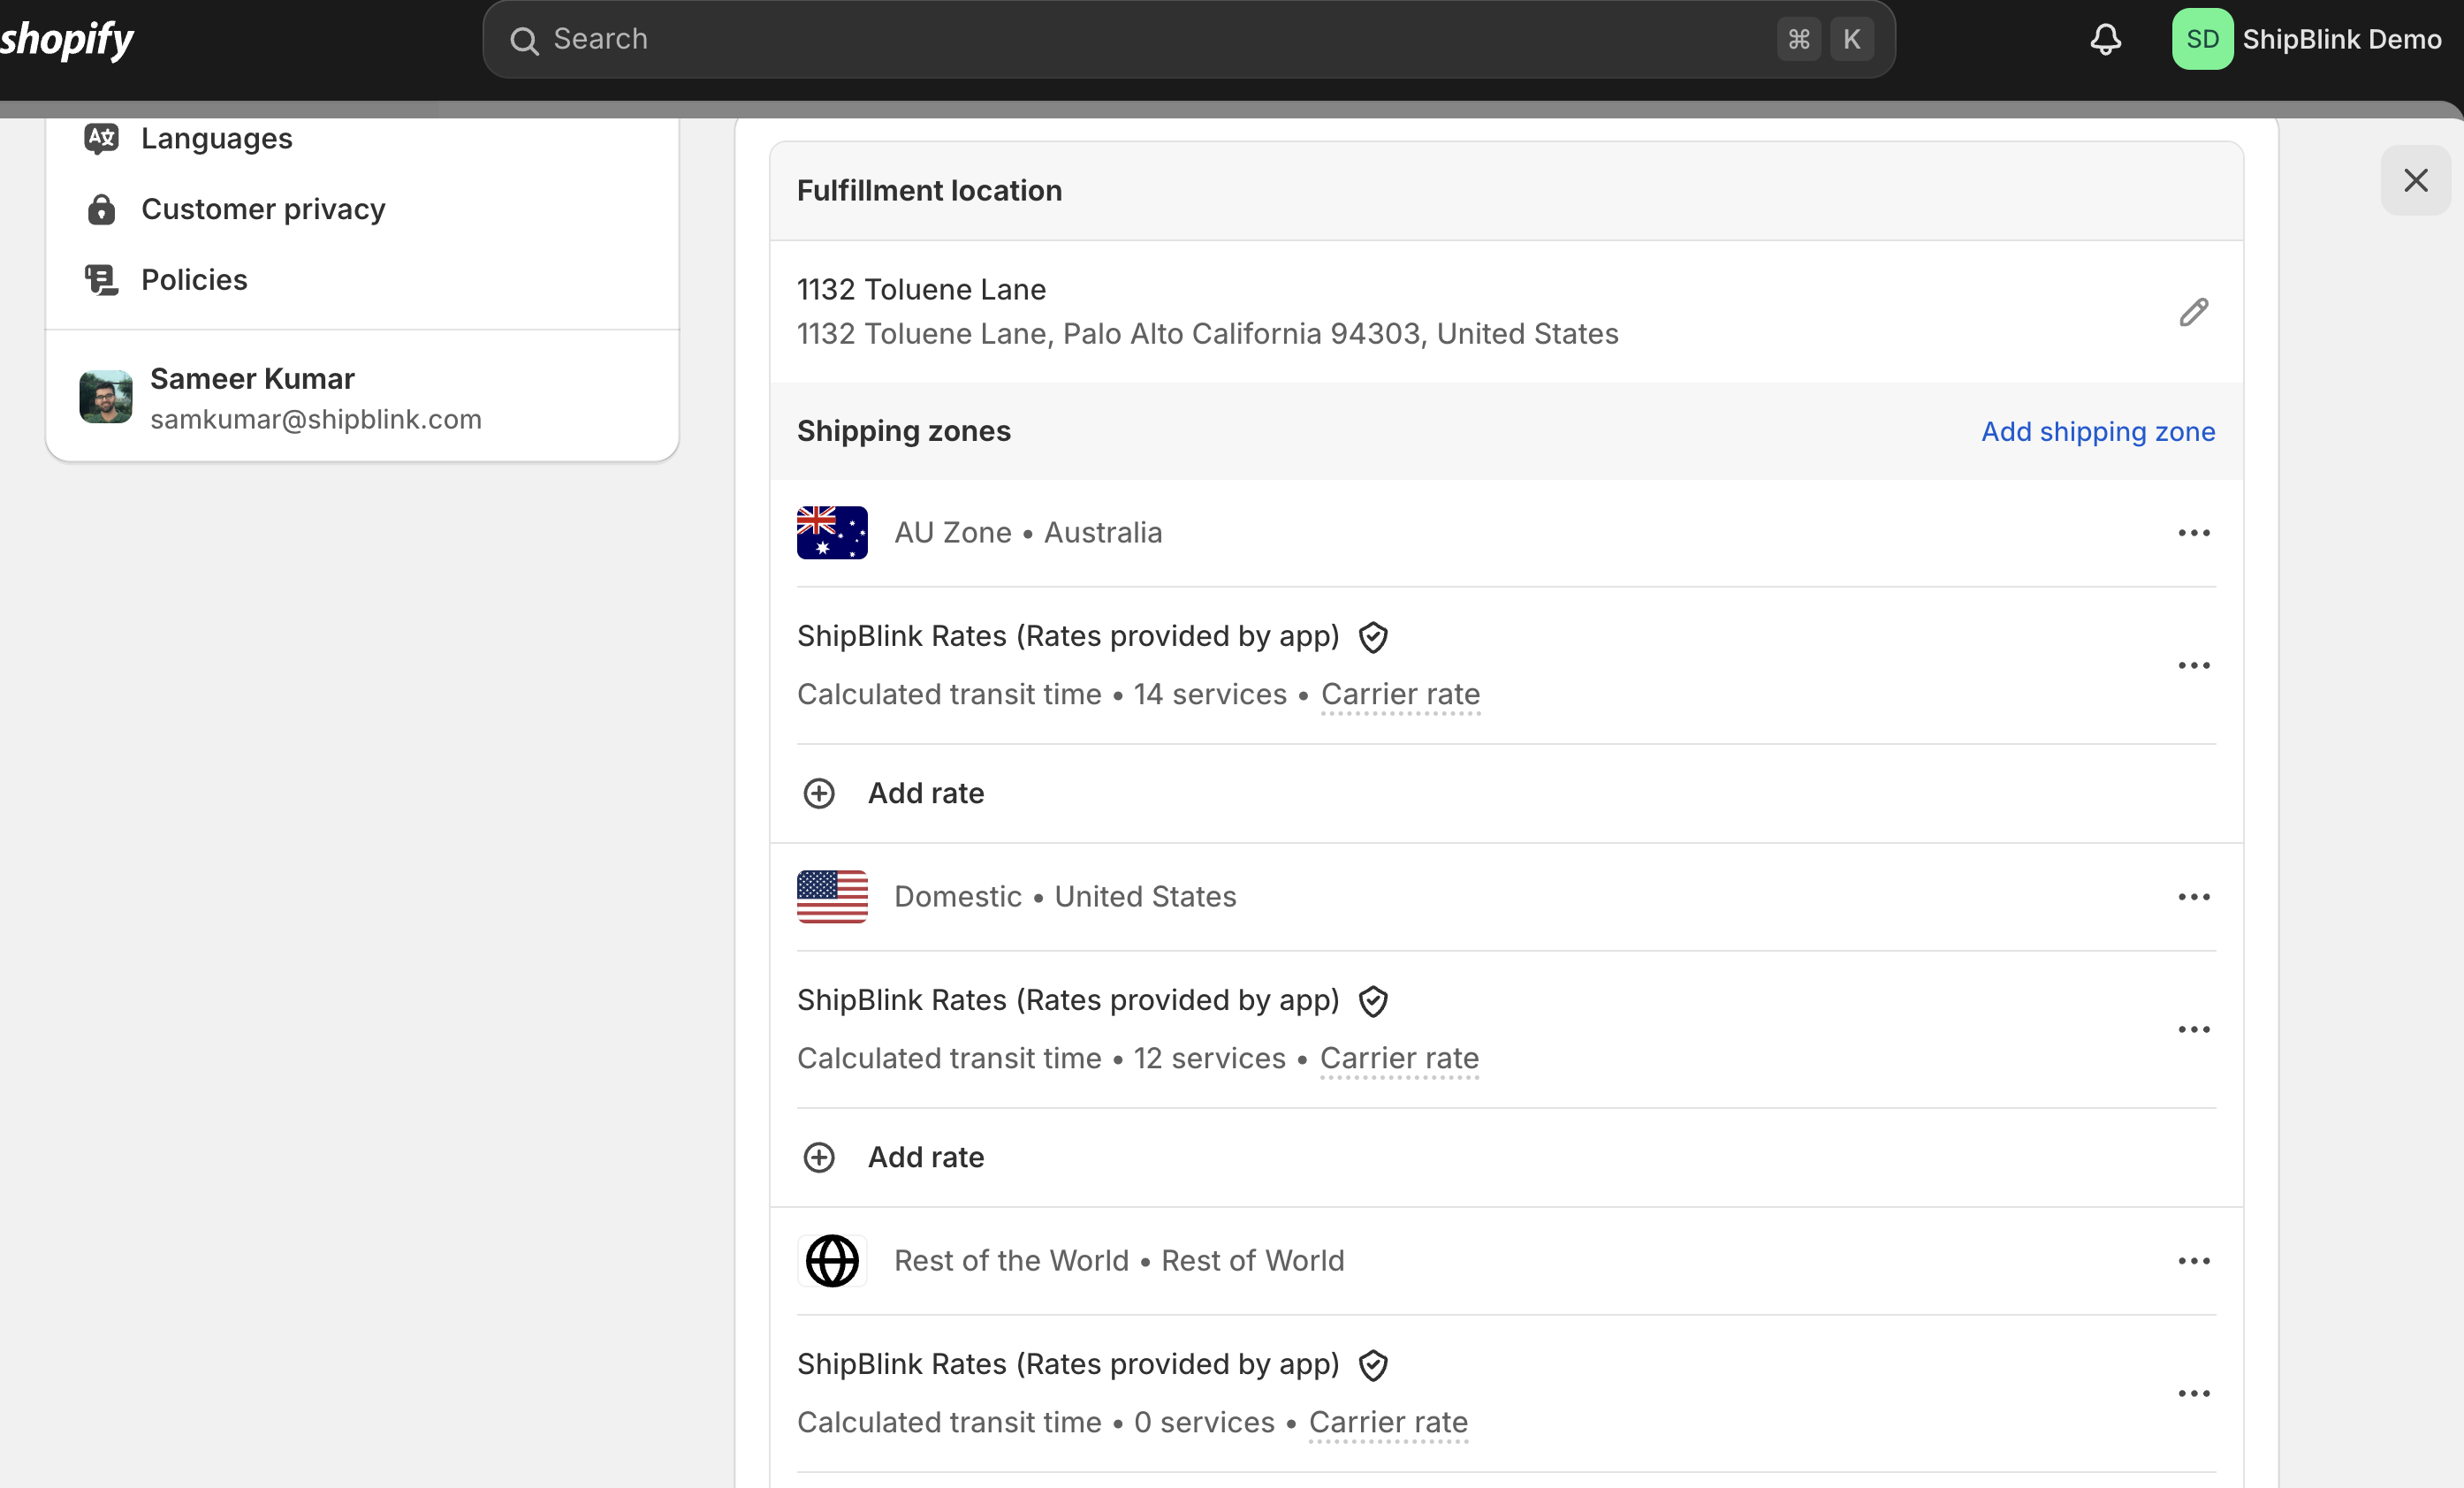The width and height of the screenshot is (2464, 1488).
Task: Click Add rate under AU Zone
Action: coord(925,793)
